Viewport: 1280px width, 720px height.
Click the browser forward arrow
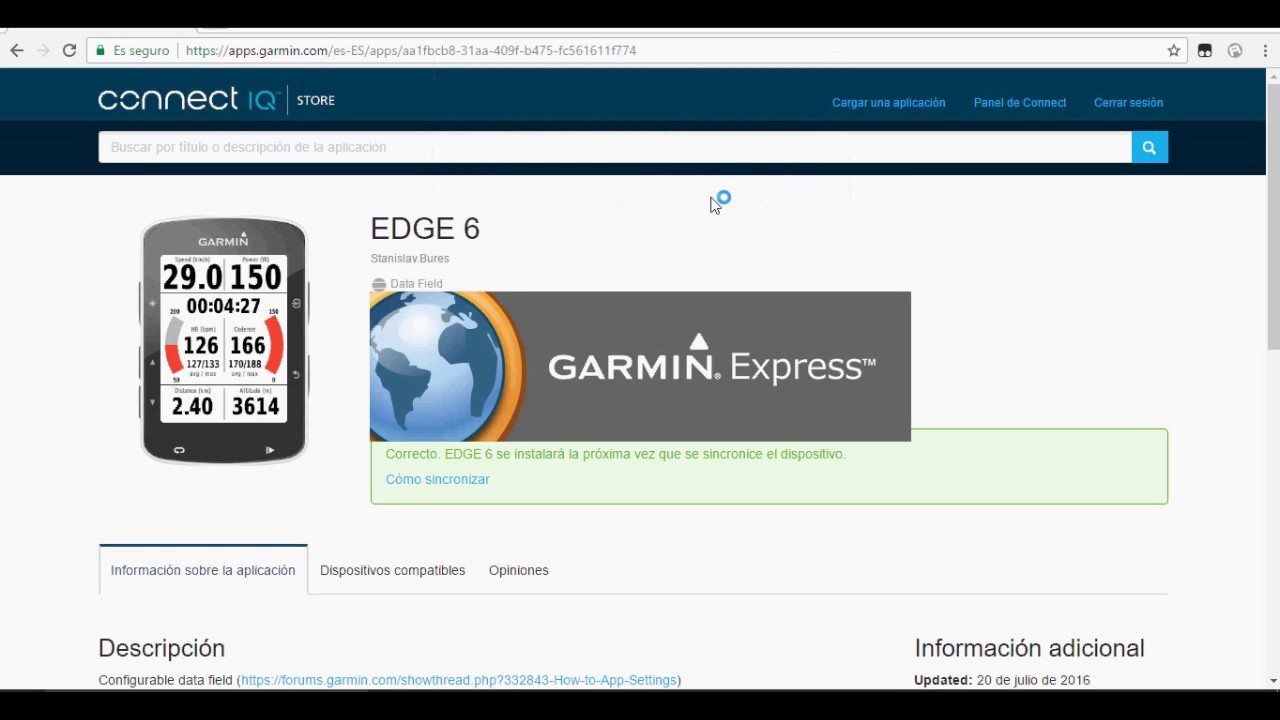[x=42, y=50]
